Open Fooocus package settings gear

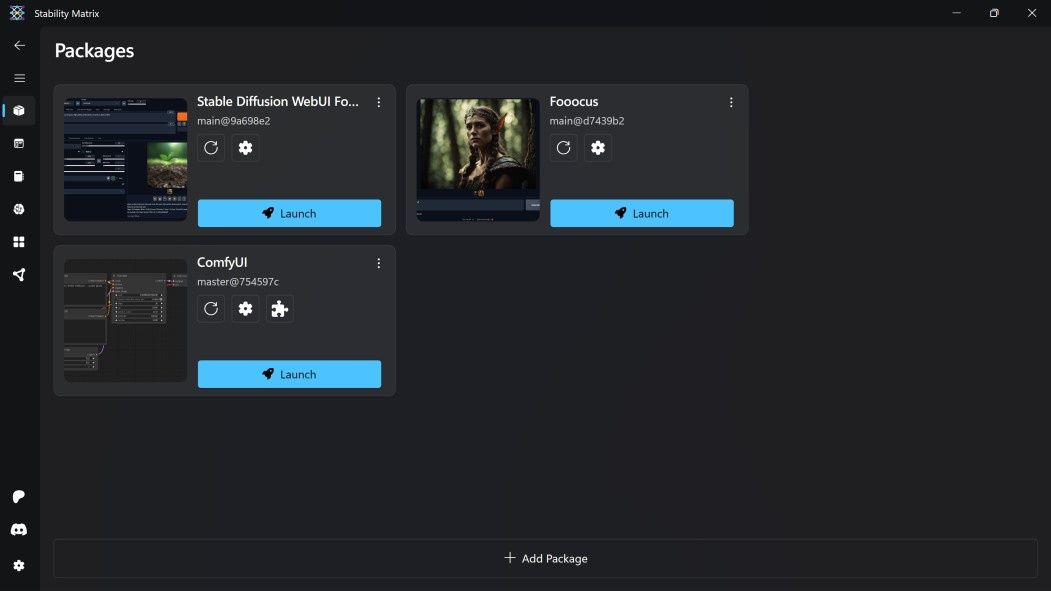click(x=598, y=147)
